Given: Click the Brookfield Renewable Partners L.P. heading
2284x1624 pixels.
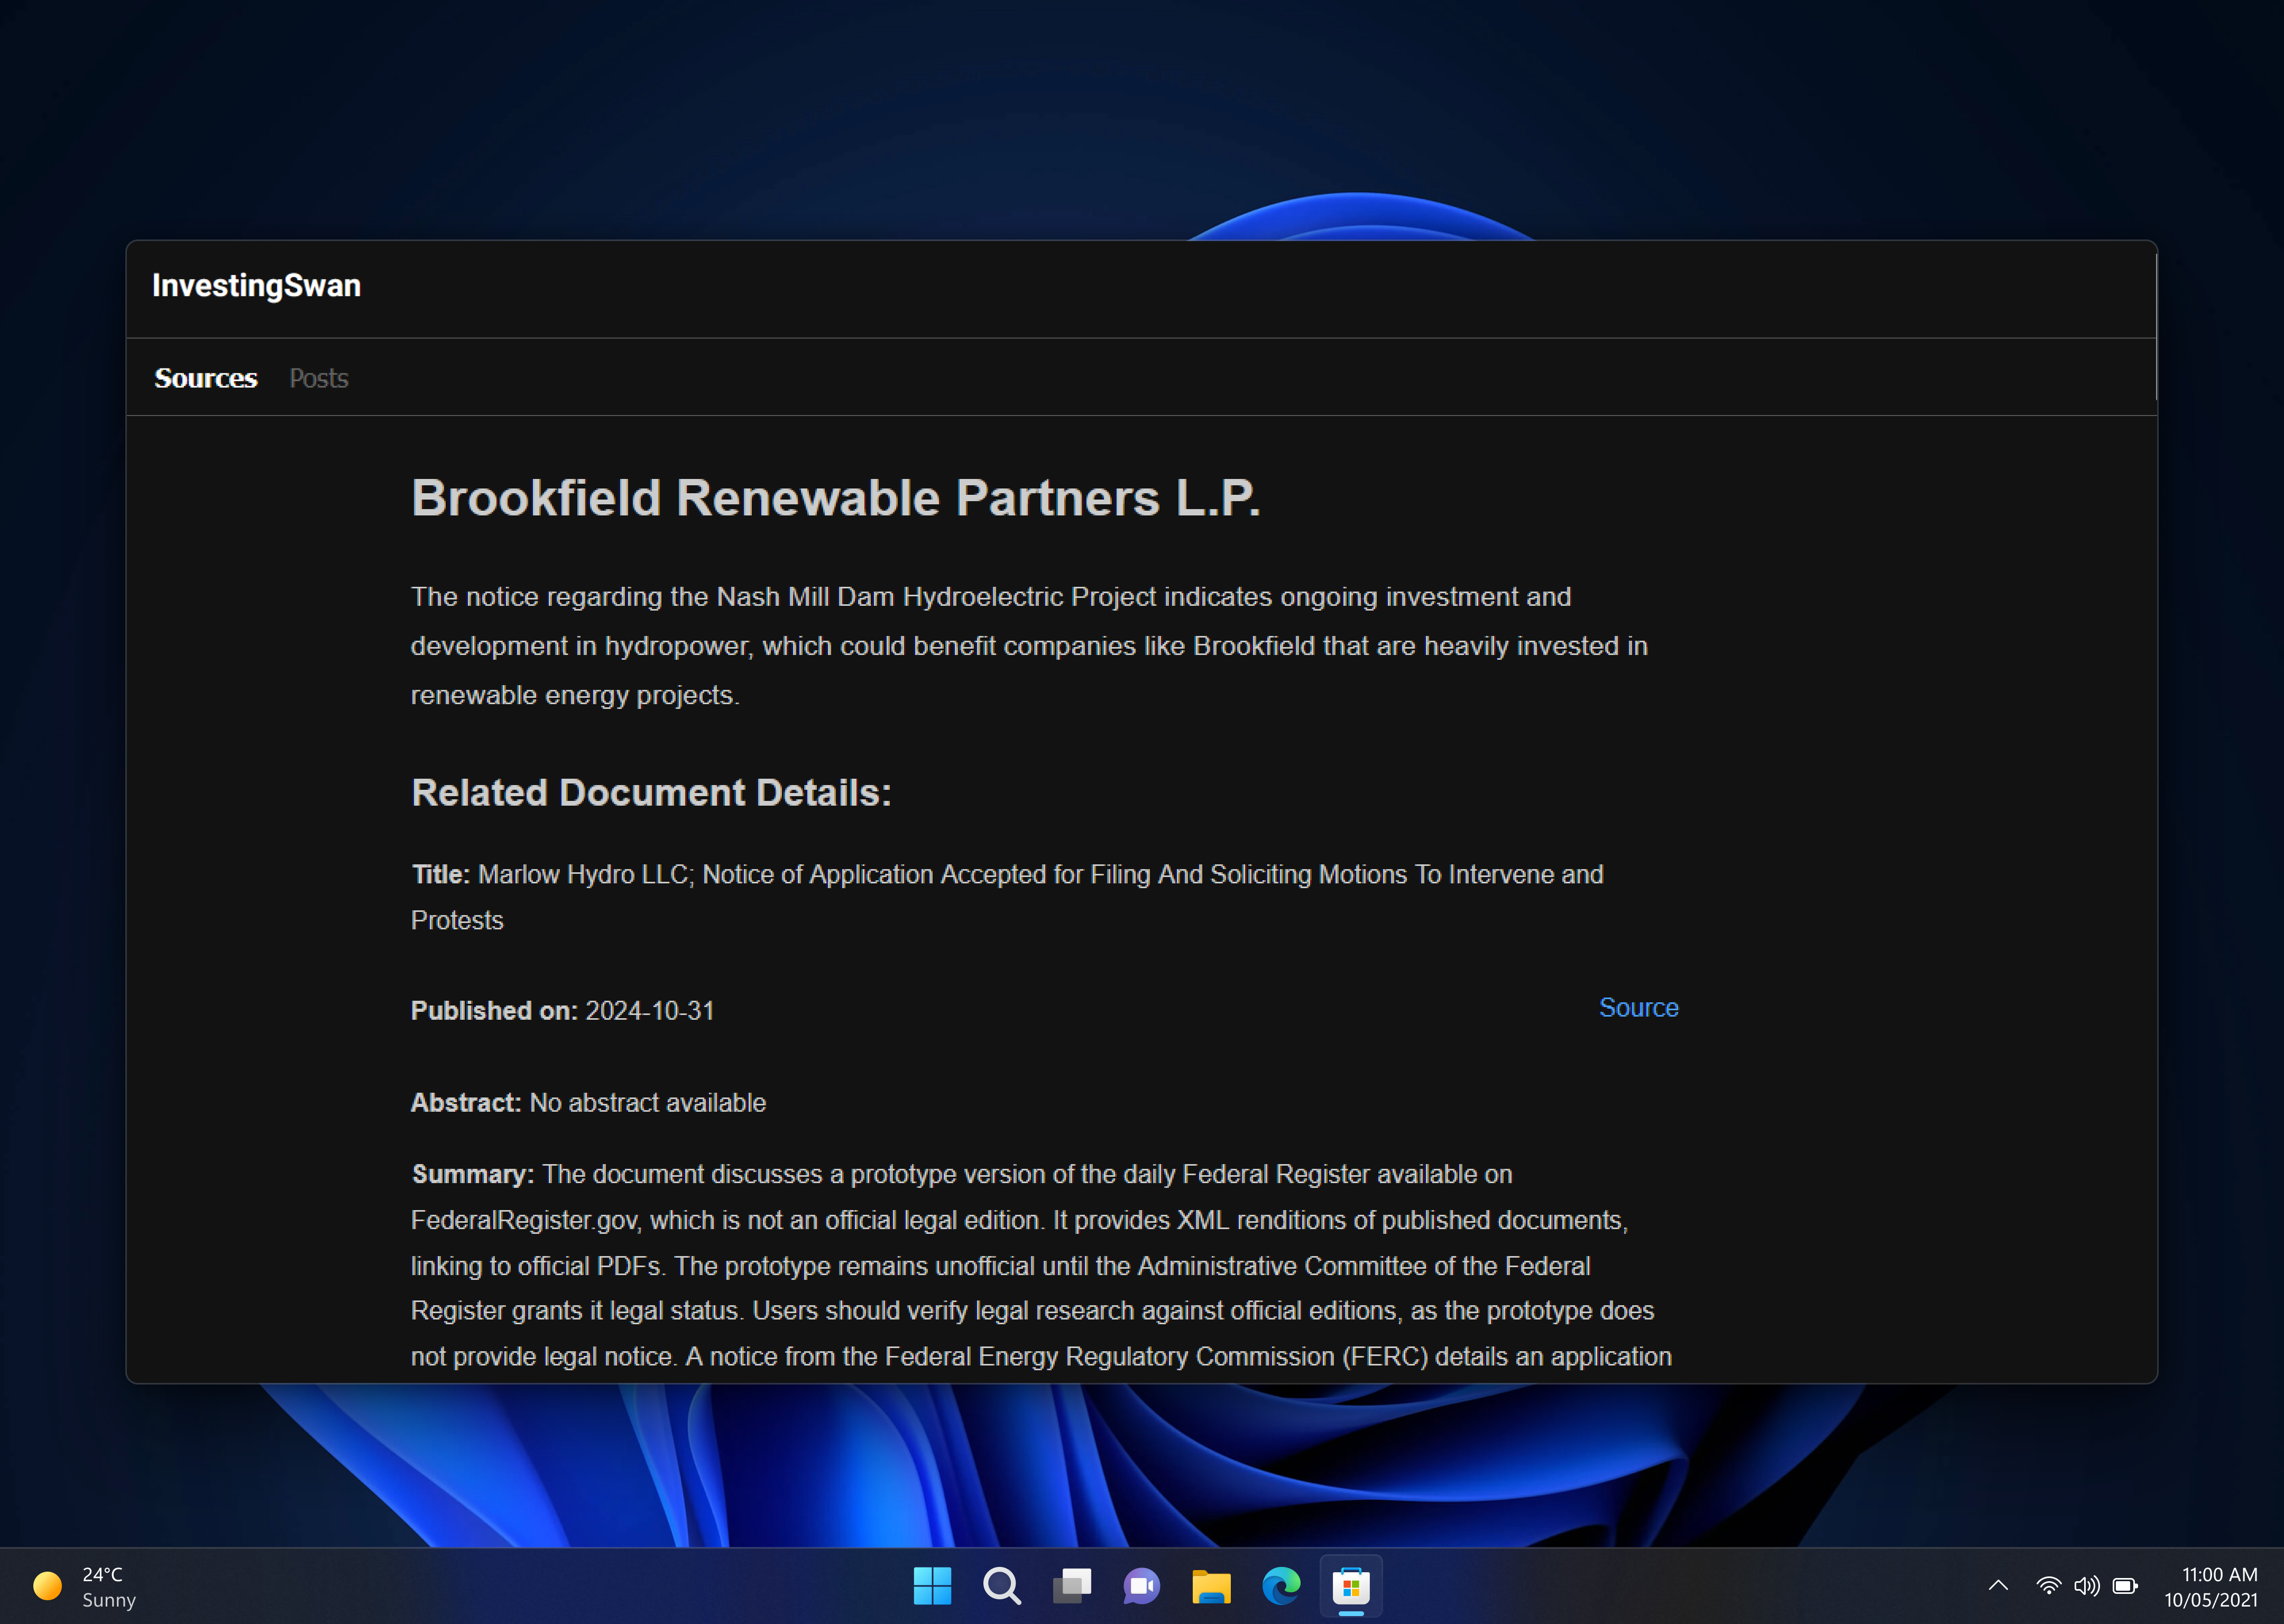Looking at the screenshot, I should 835,498.
